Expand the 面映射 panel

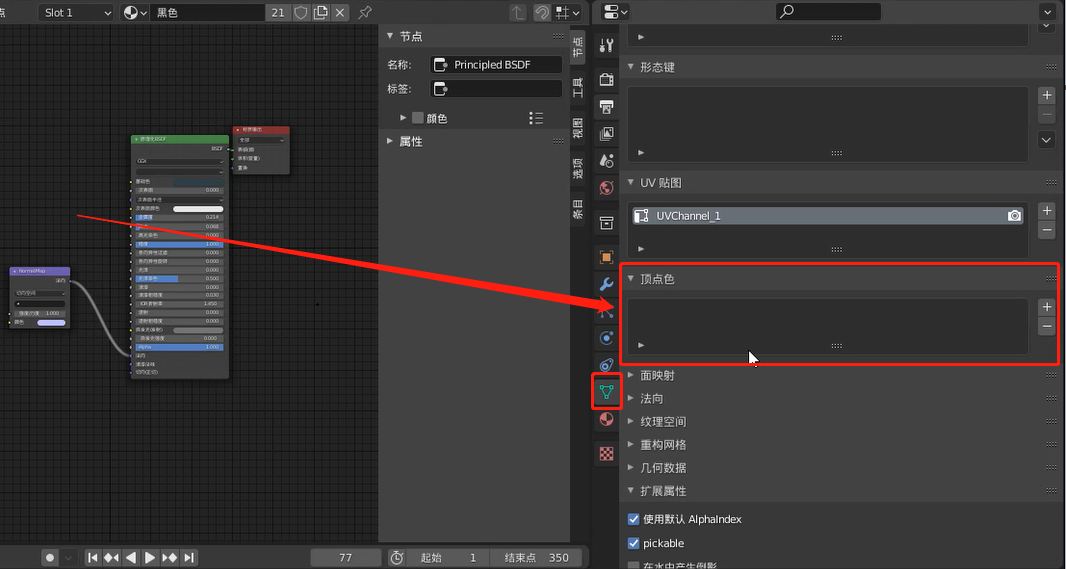tap(631, 375)
